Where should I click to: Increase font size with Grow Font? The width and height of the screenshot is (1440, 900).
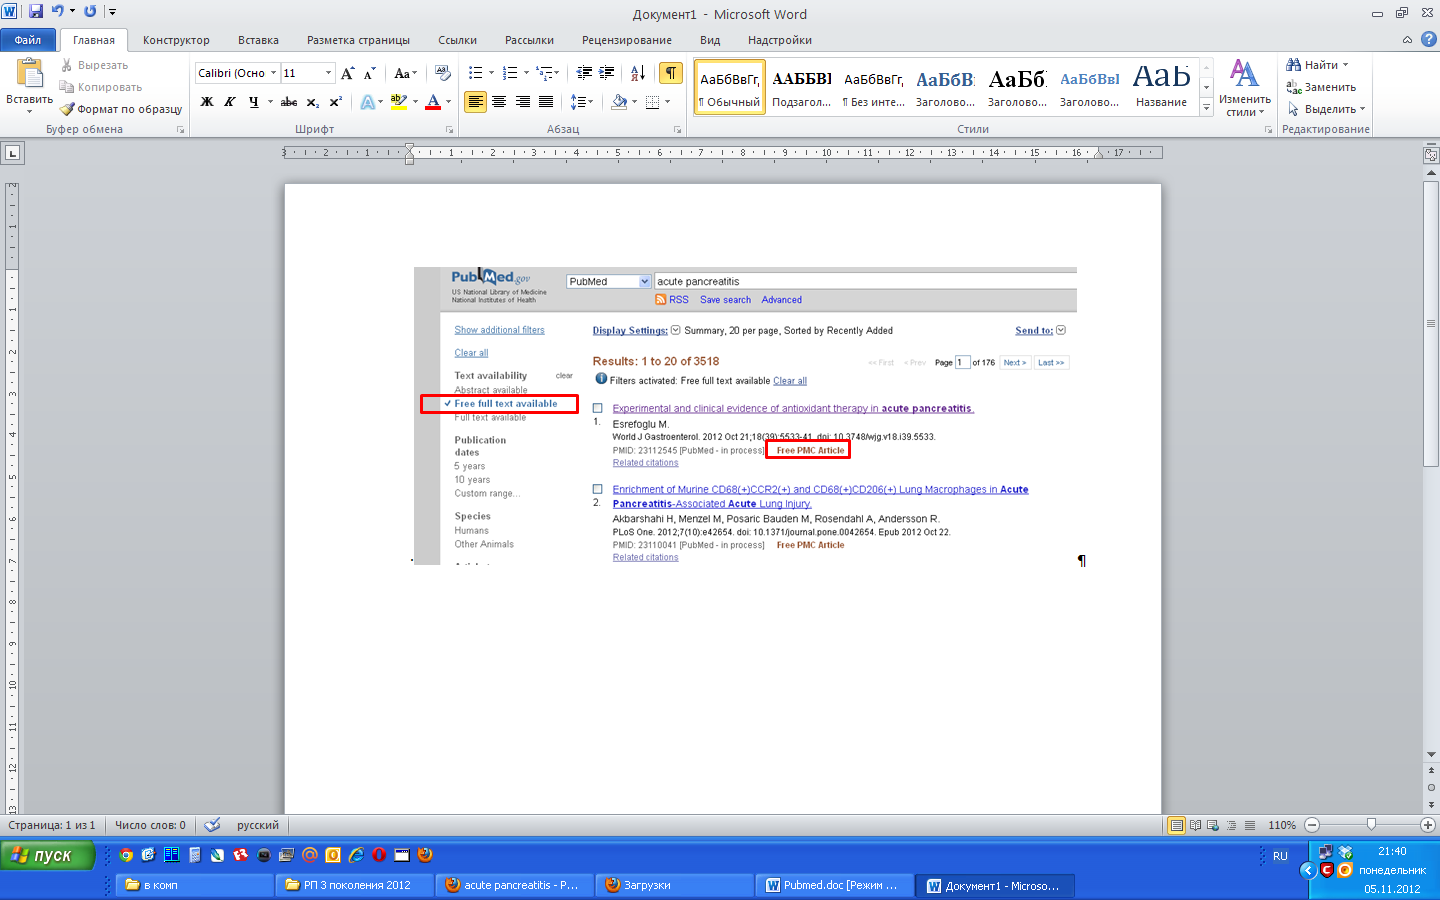tap(347, 73)
